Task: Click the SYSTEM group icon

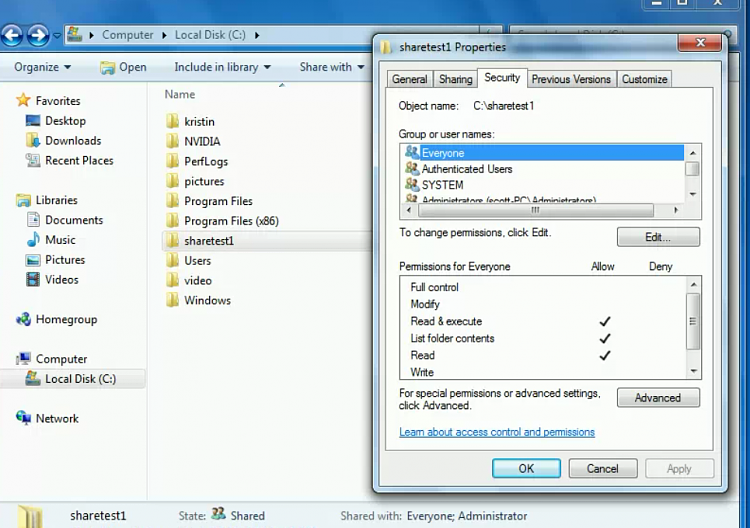Action: 412,184
